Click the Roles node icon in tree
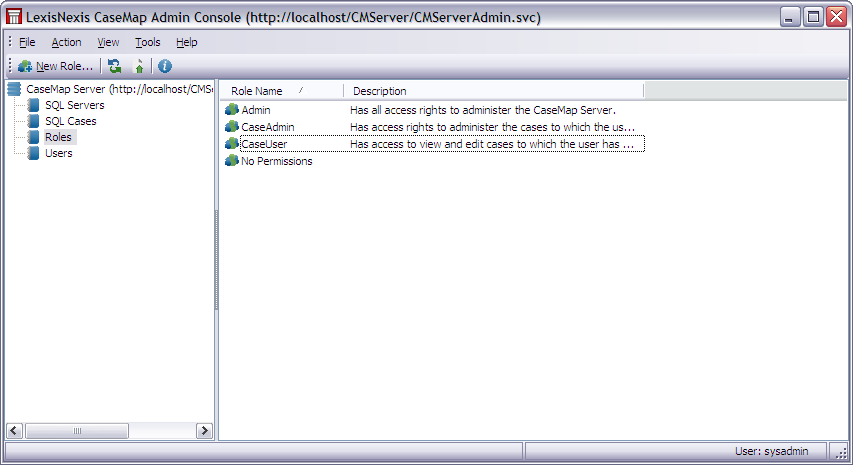The width and height of the screenshot is (853, 465). [34, 137]
